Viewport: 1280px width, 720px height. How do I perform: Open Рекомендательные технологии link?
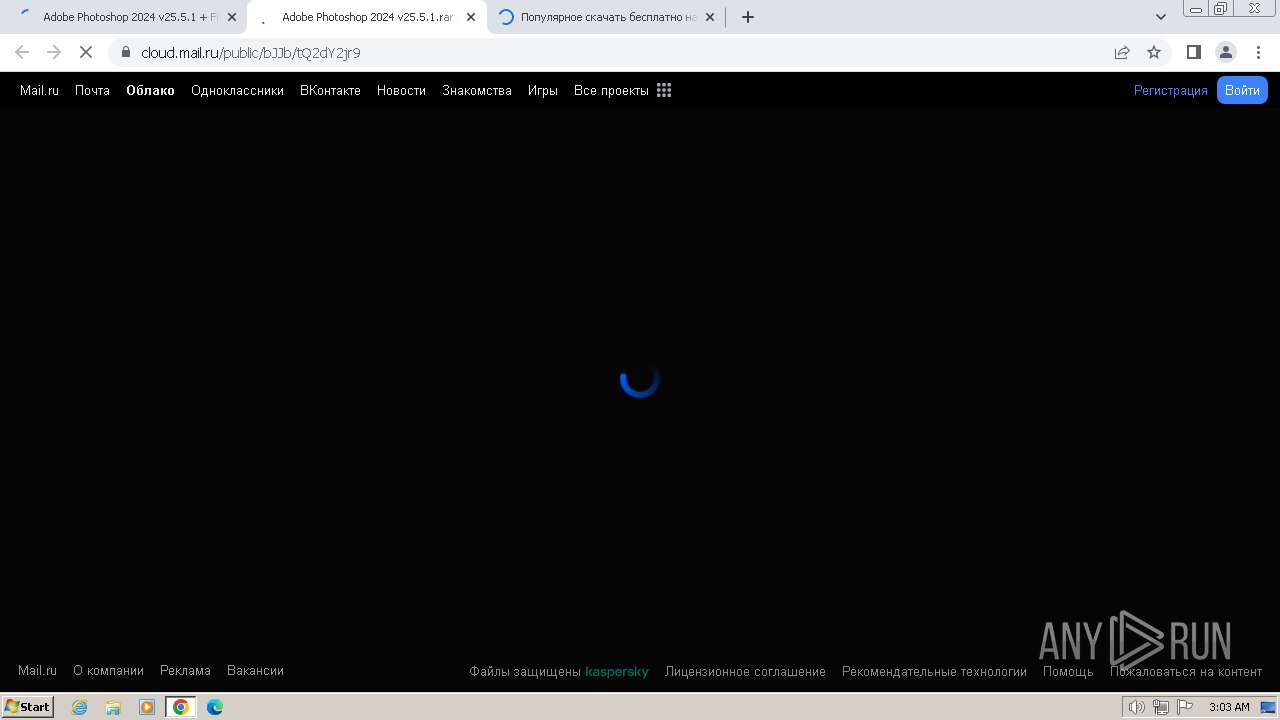934,672
